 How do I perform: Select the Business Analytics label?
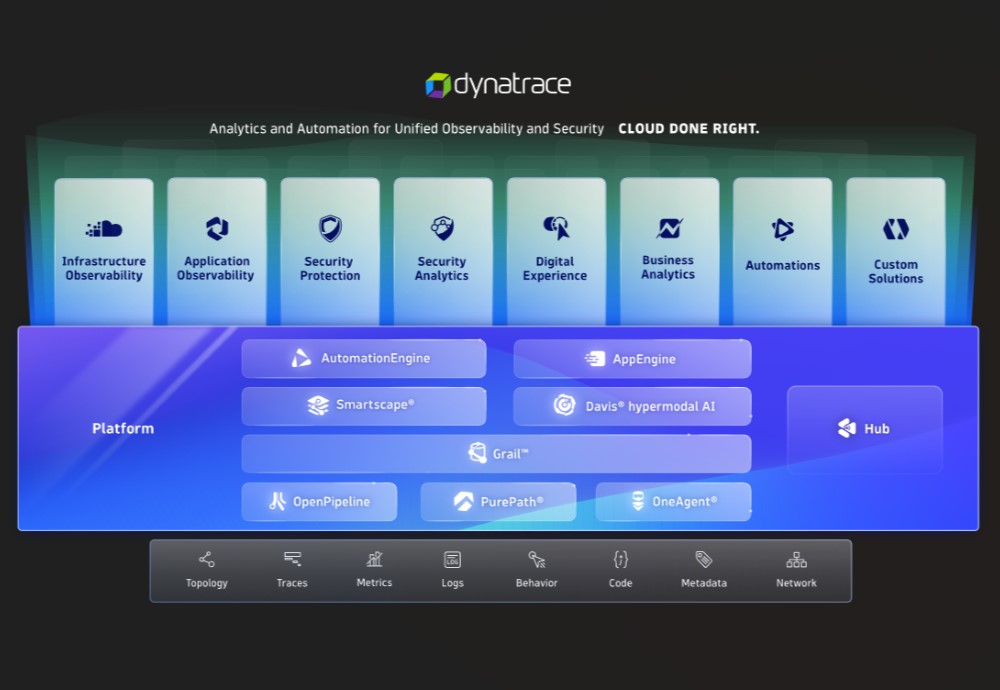click(668, 267)
